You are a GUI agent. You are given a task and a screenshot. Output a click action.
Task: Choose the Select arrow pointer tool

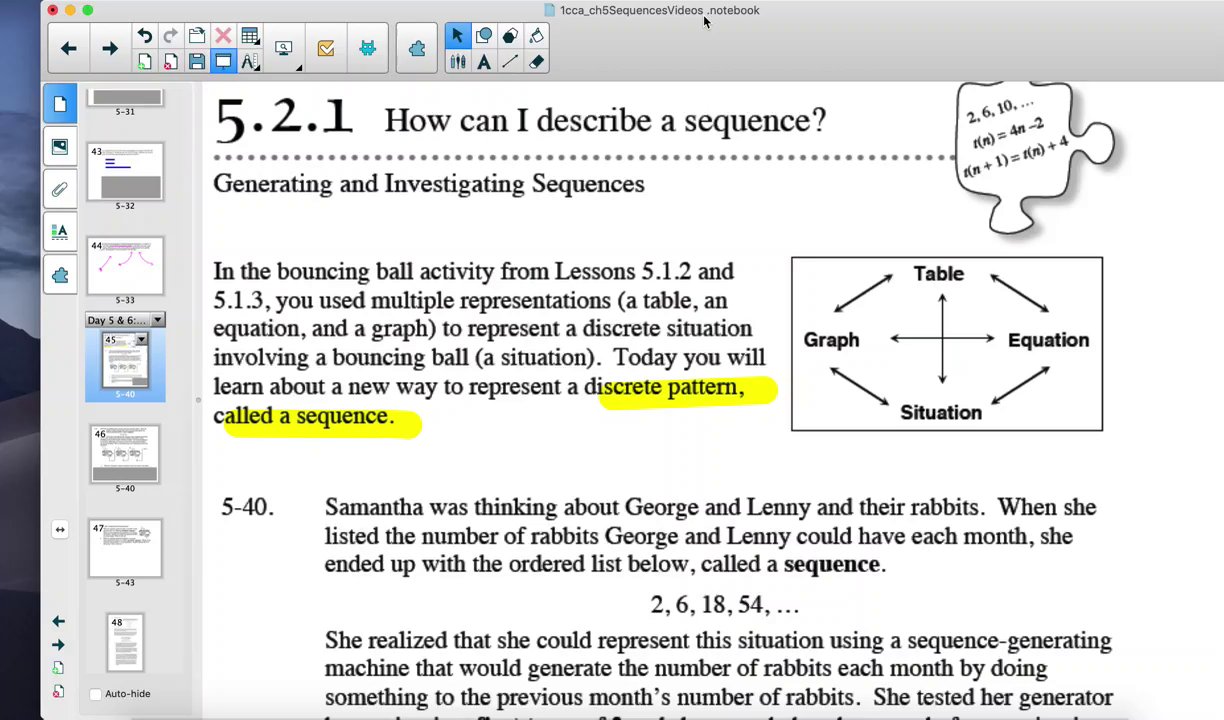tap(457, 36)
